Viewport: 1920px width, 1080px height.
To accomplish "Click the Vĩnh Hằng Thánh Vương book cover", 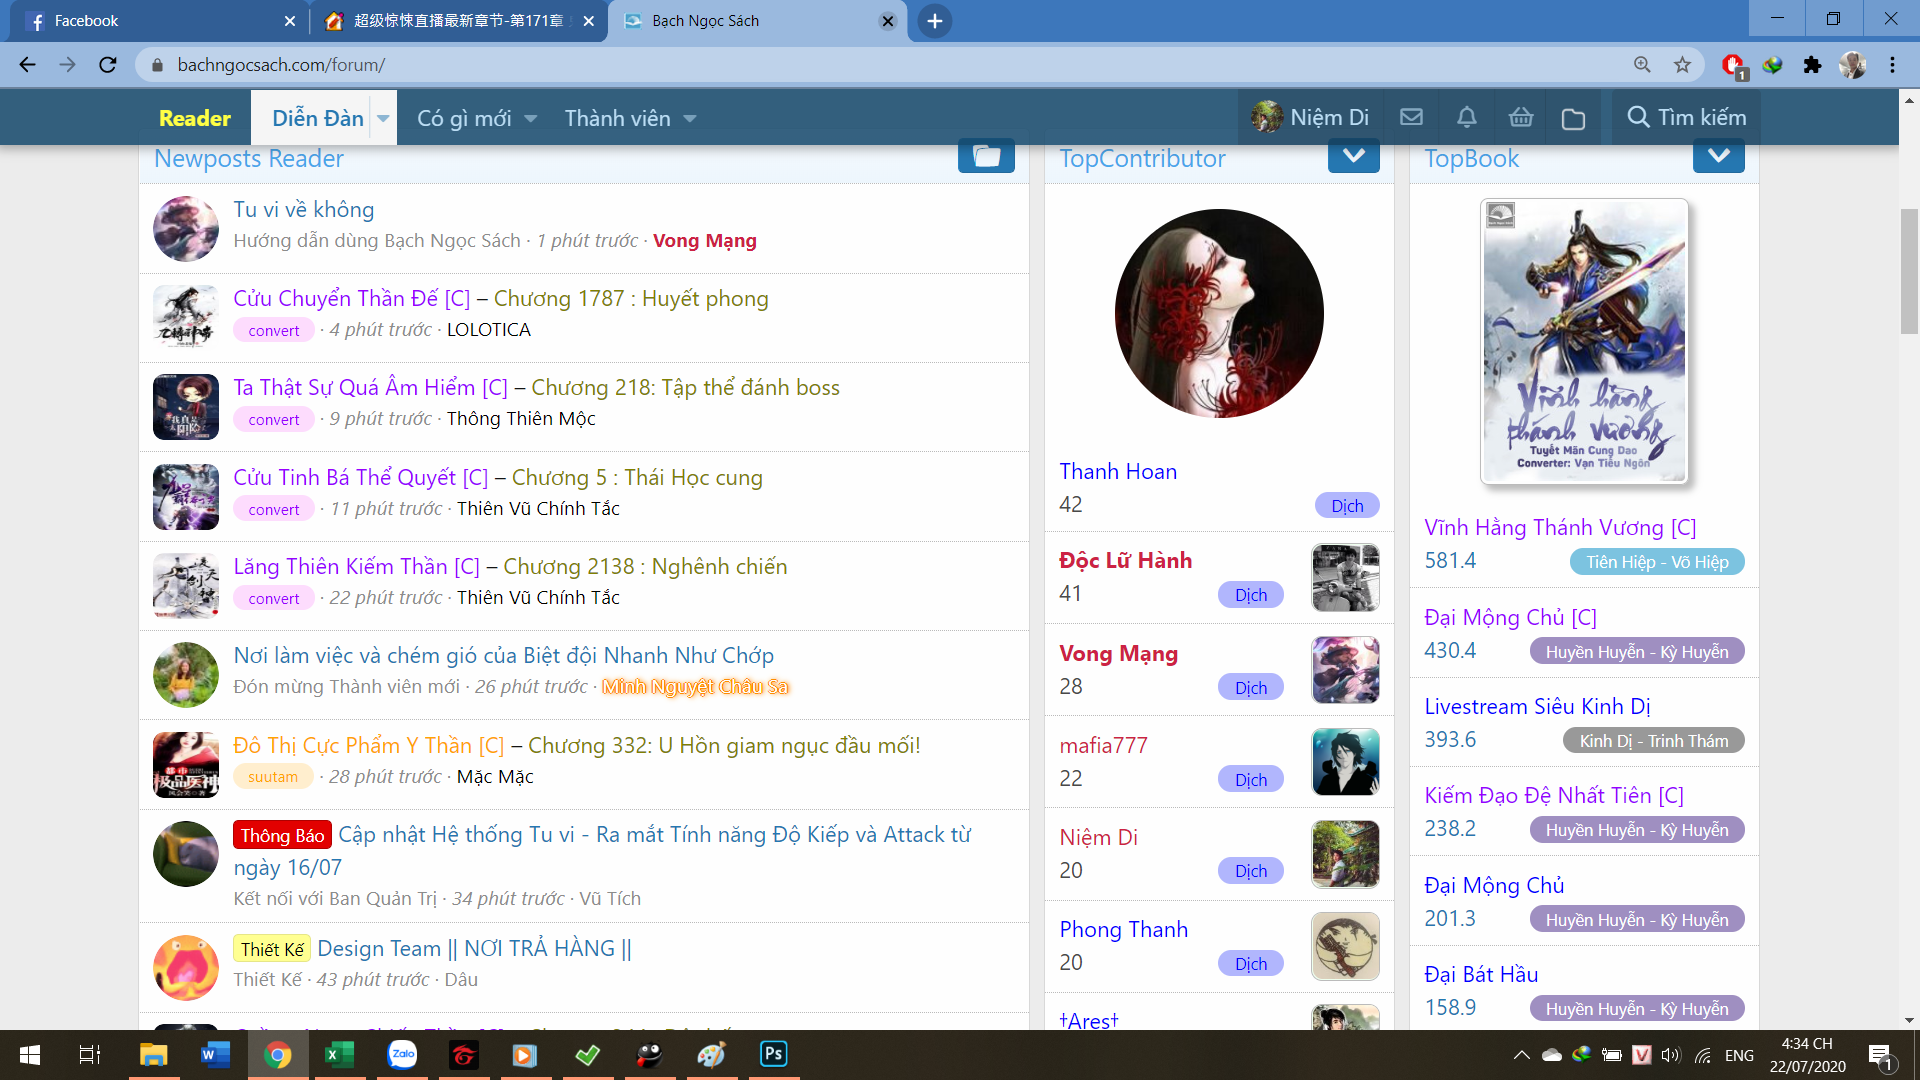I will click(x=1584, y=341).
